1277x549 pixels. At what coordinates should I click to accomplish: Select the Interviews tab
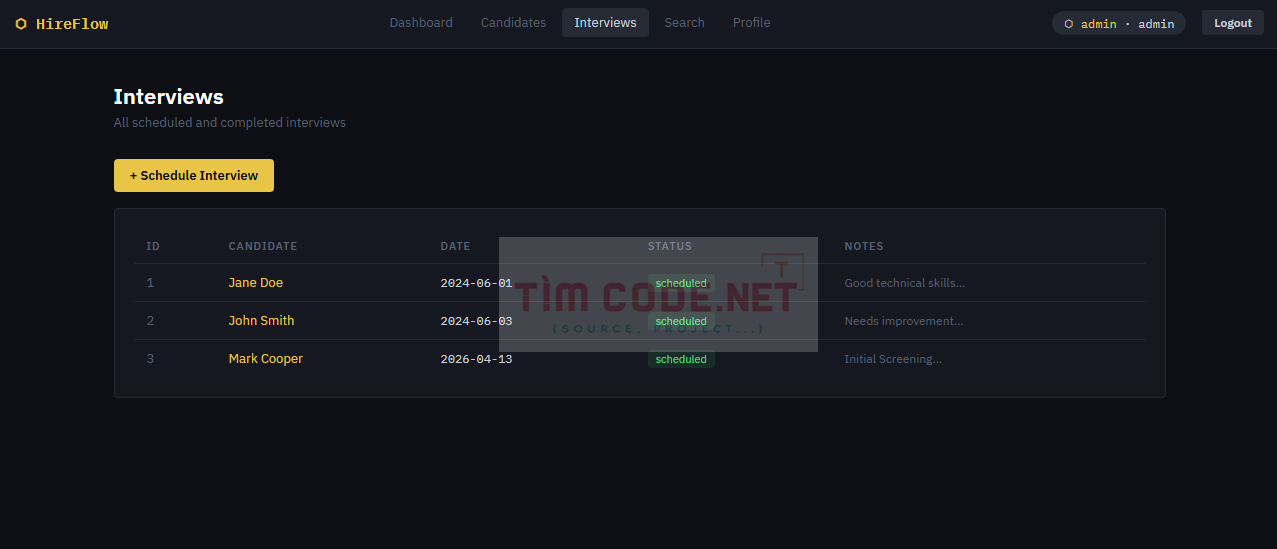pos(605,22)
